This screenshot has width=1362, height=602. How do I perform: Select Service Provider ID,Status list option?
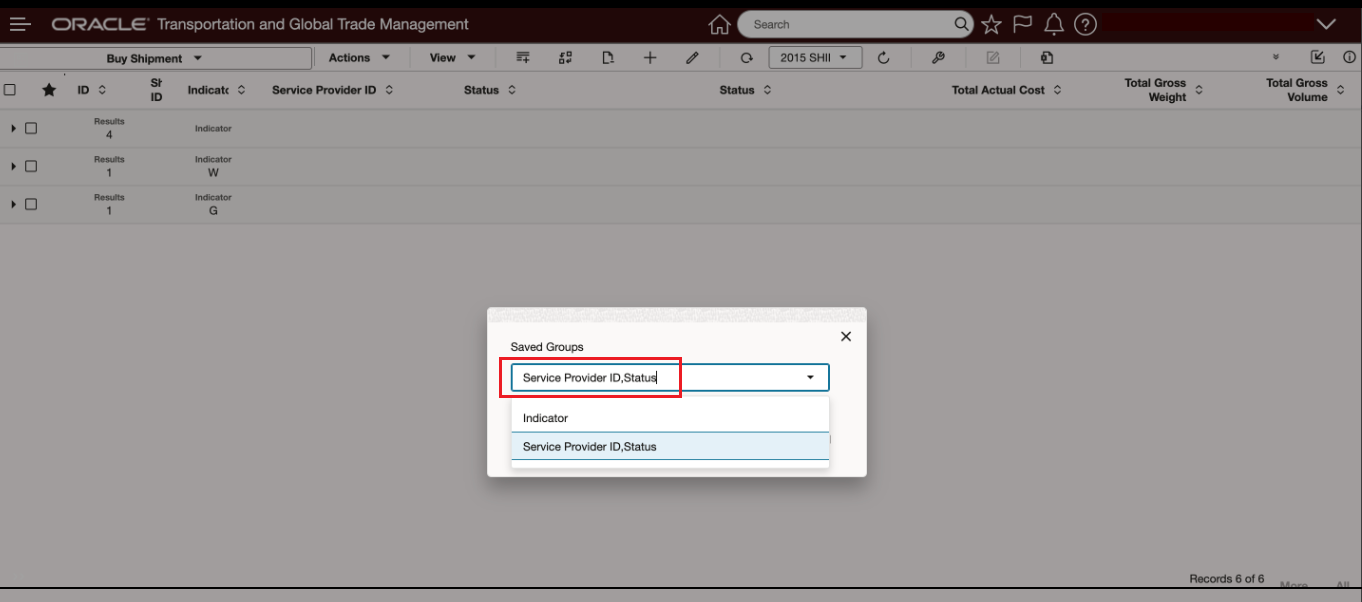tap(670, 446)
